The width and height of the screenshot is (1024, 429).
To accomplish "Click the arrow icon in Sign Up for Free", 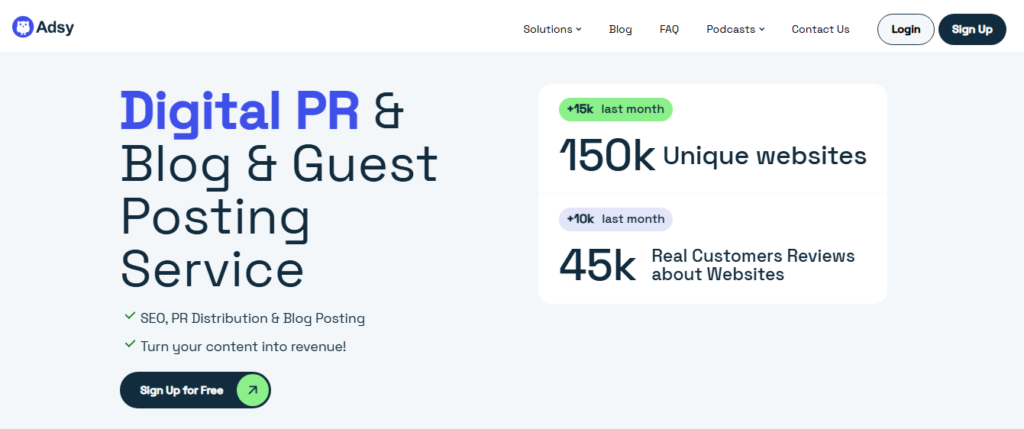I will coord(252,390).
